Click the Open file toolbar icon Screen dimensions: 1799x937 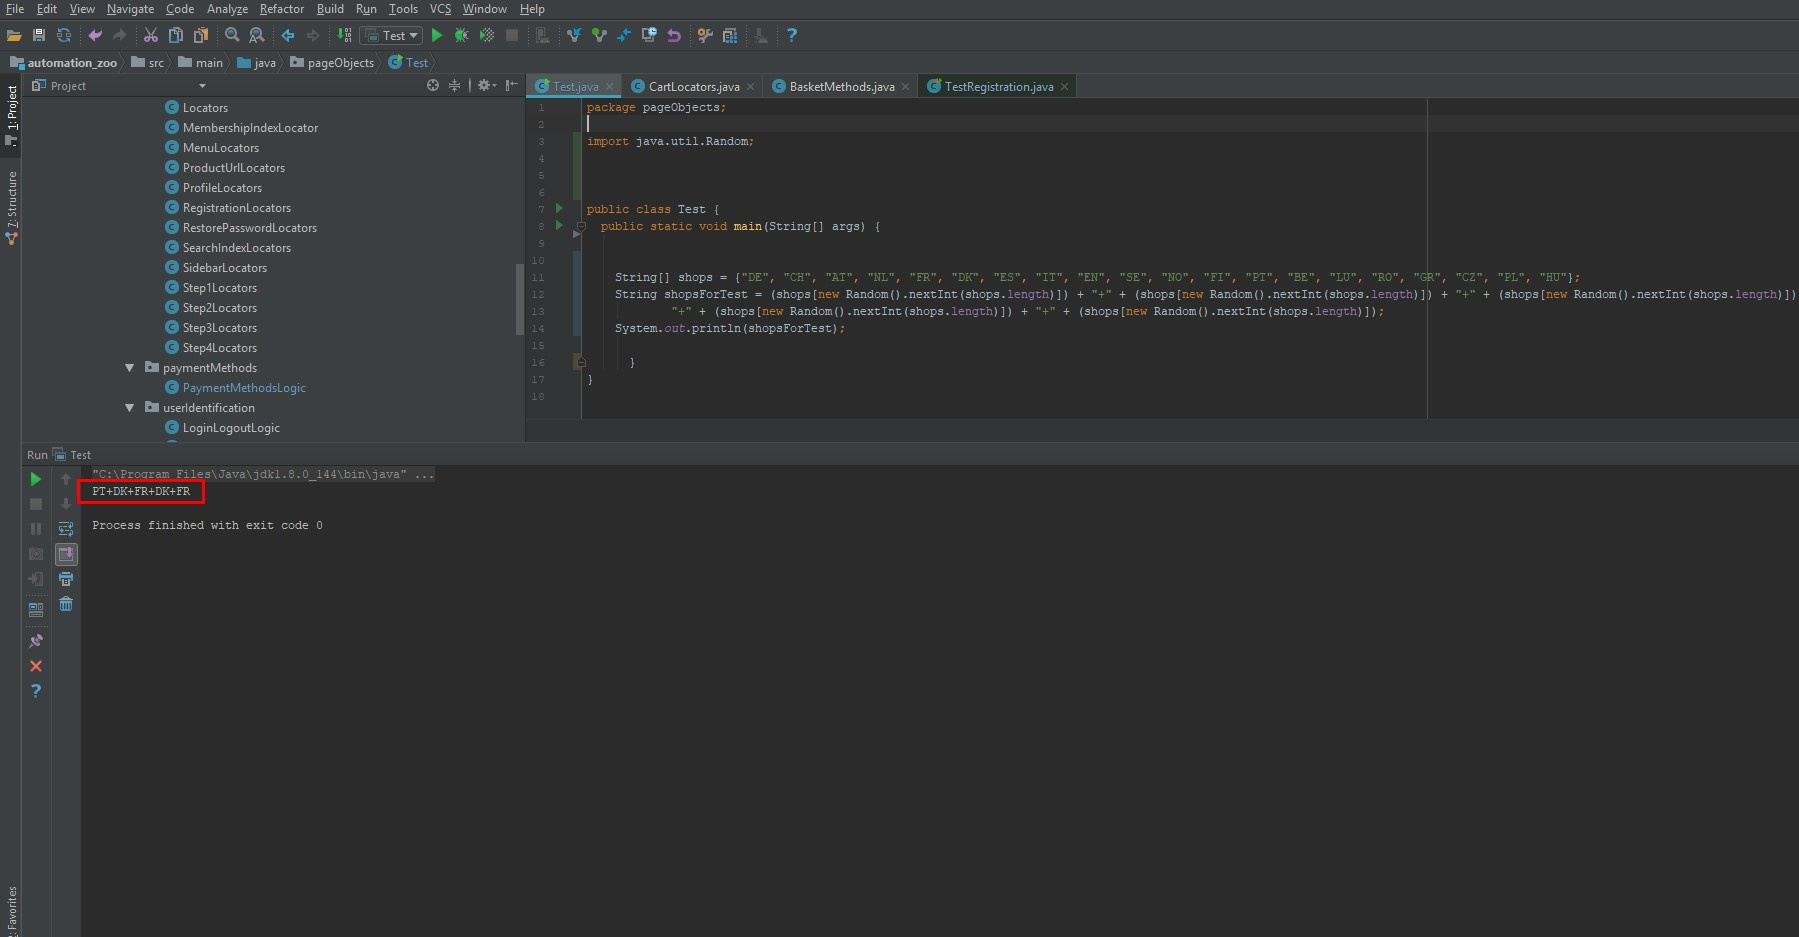[14, 35]
